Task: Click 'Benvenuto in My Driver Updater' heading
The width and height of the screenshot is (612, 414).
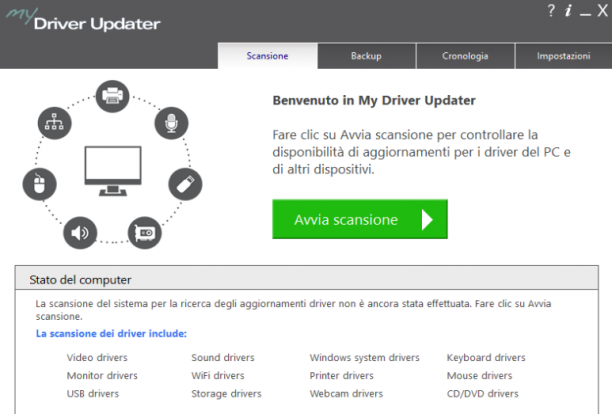Action: 374,101
